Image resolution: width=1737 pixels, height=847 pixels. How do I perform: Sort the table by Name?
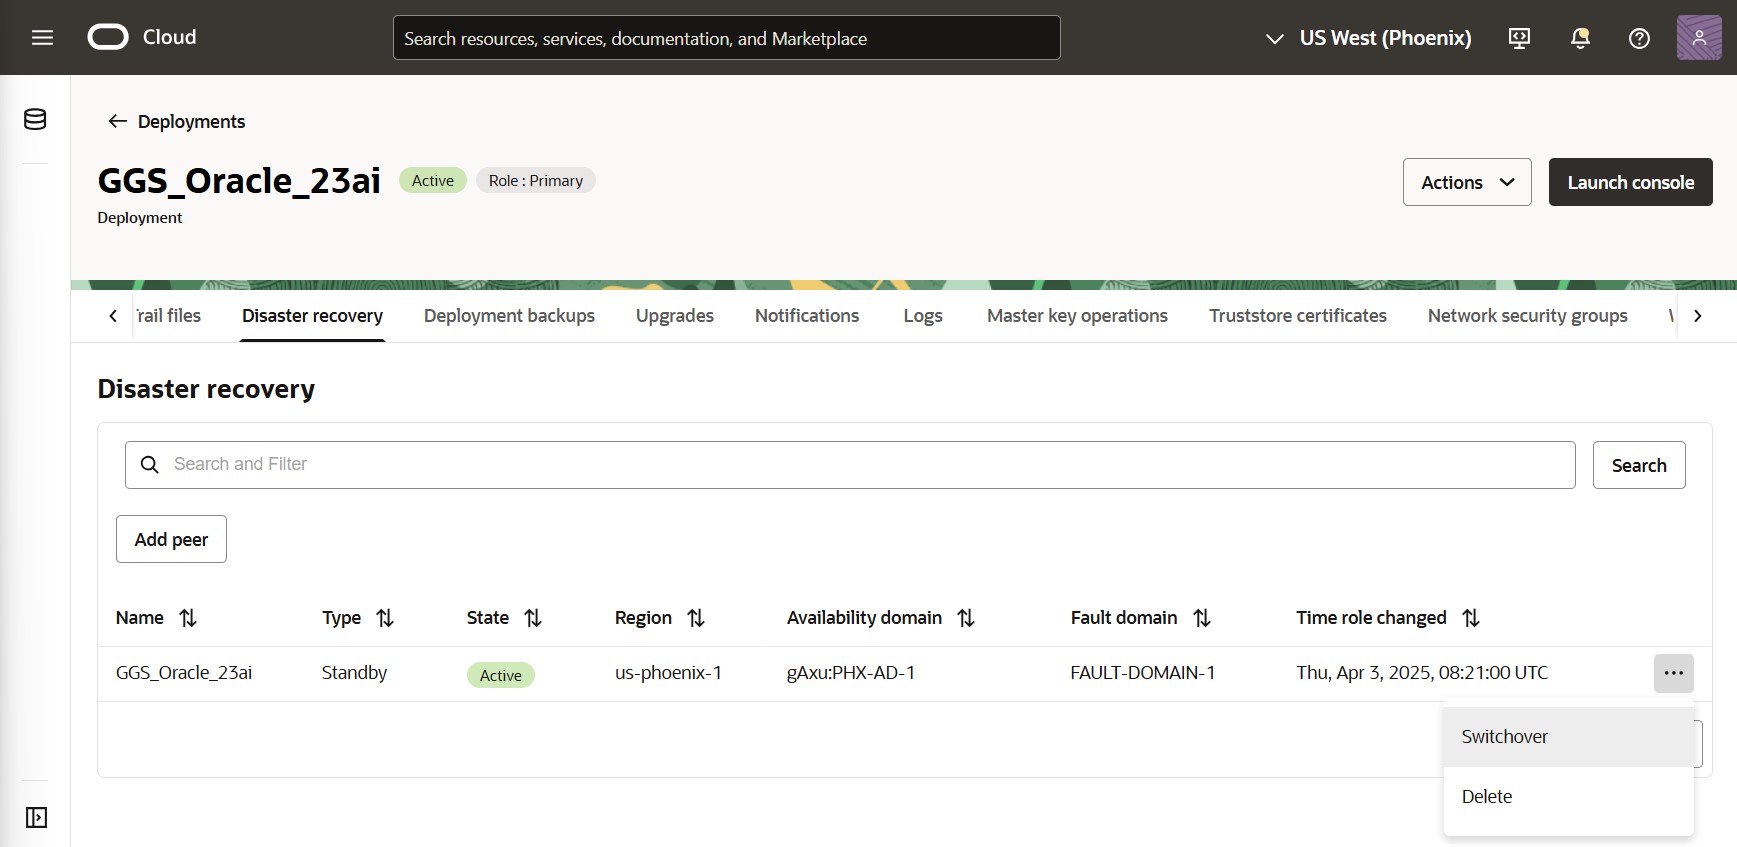[x=188, y=618]
